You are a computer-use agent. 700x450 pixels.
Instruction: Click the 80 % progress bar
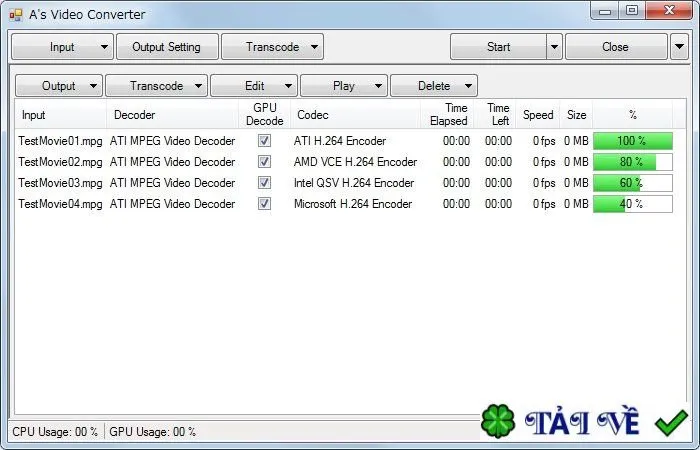[x=633, y=162]
